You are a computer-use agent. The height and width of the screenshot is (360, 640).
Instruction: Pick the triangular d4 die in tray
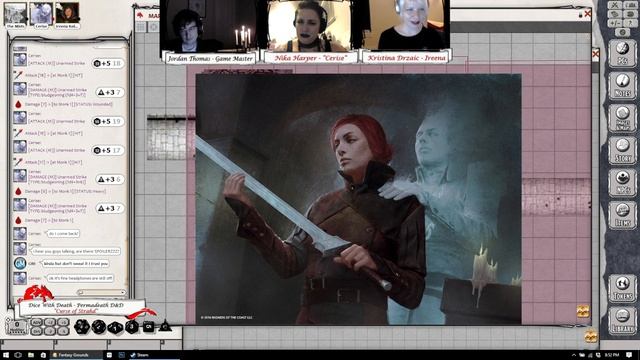(x=165, y=326)
